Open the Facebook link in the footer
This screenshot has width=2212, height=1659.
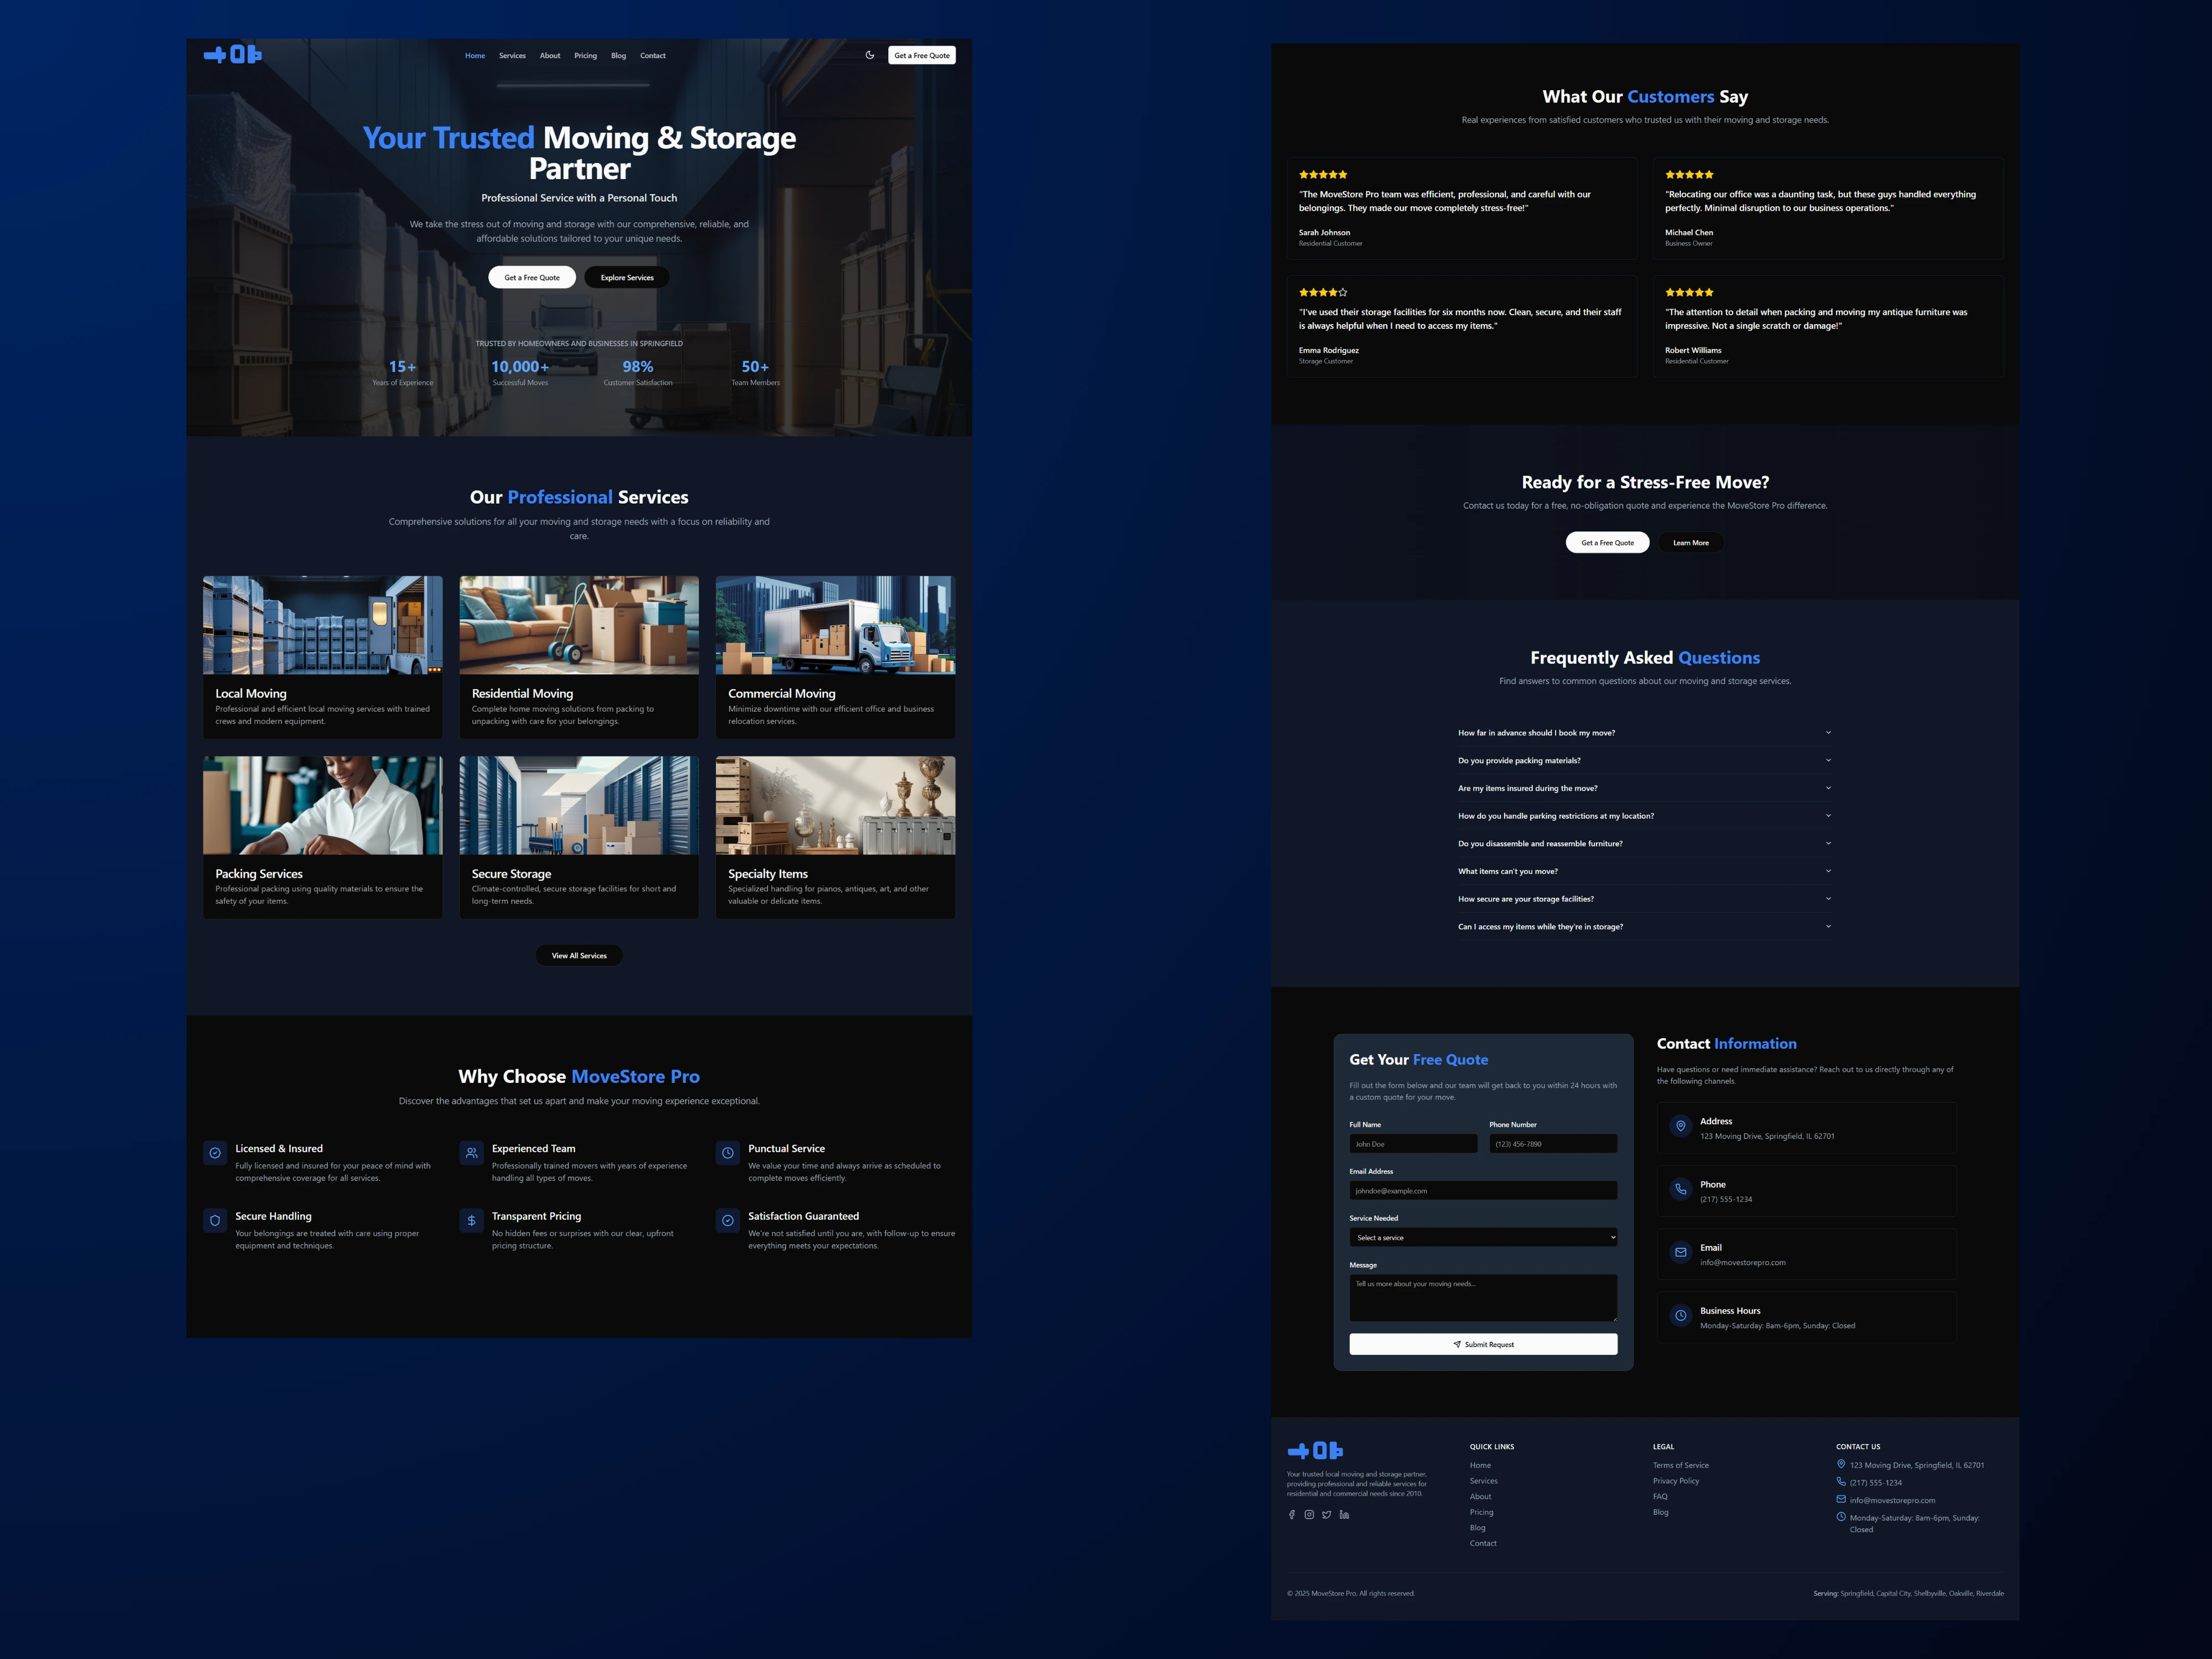1292,1515
